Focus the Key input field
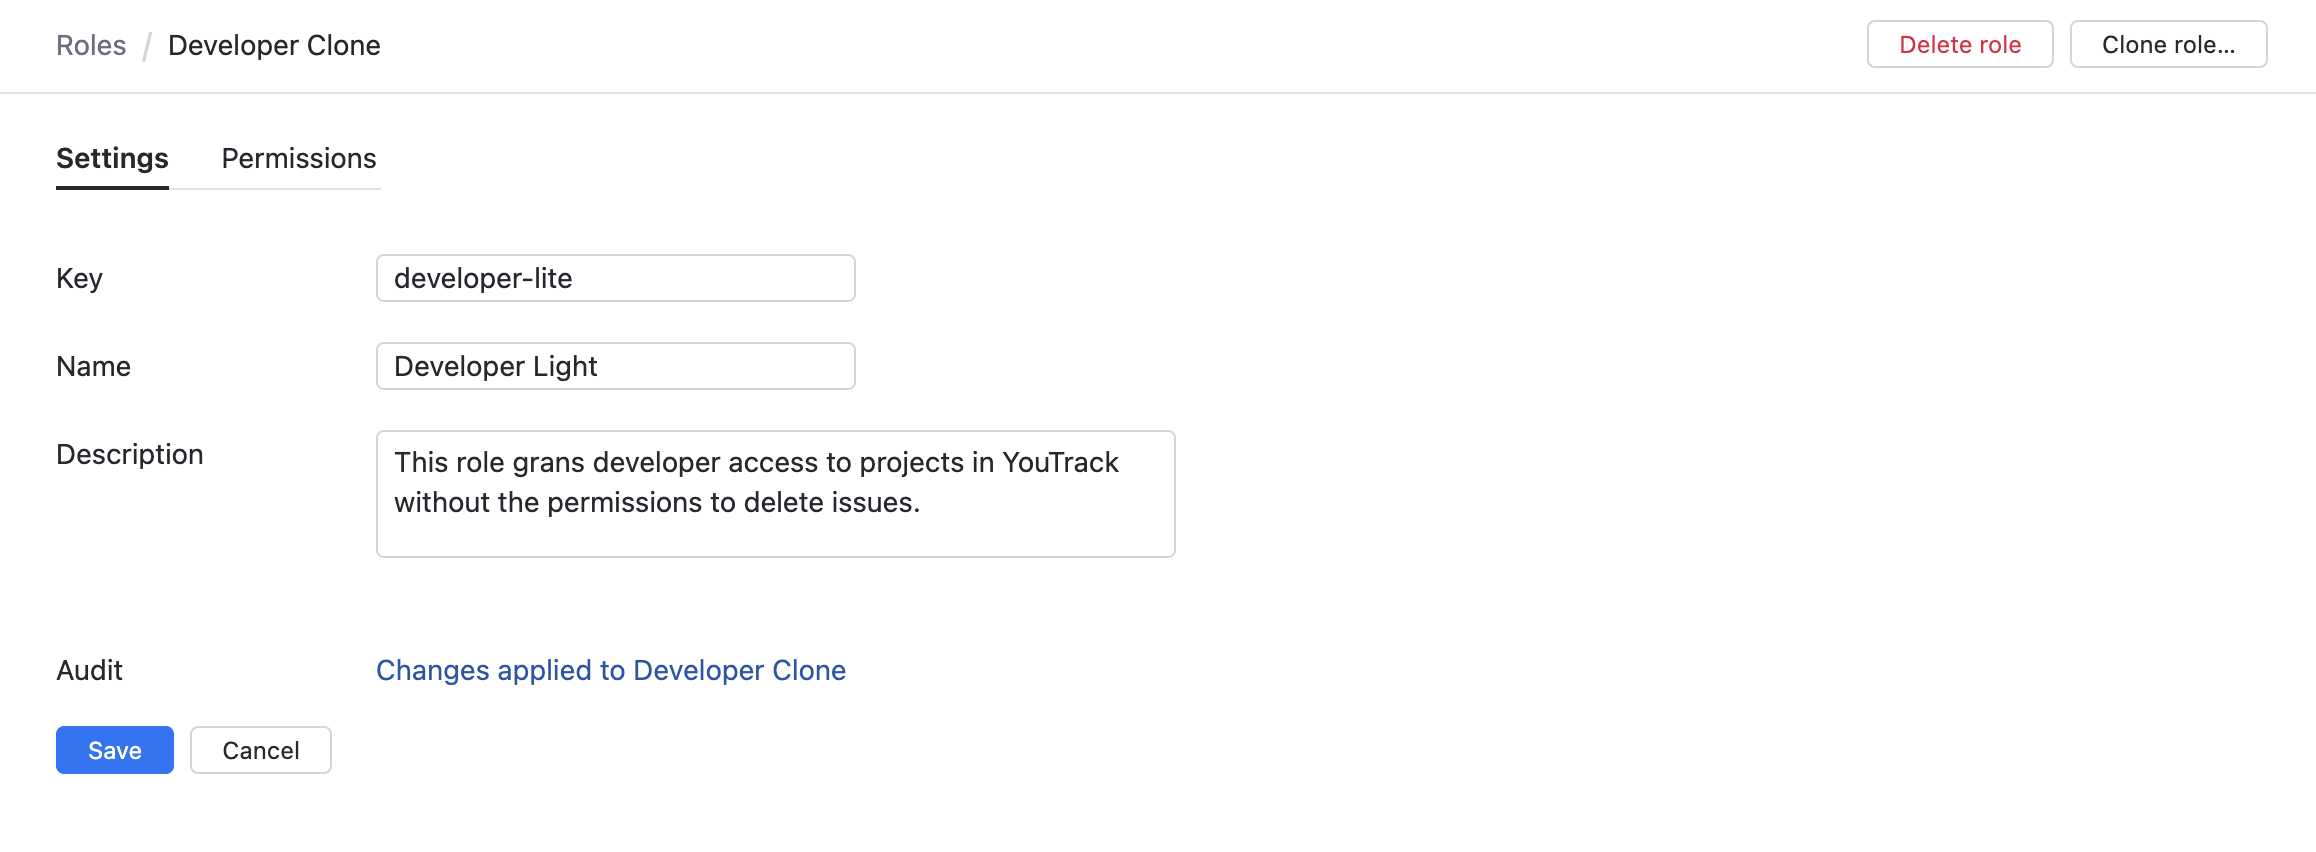This screenshot has width=2316, height=852. point(615,279)
